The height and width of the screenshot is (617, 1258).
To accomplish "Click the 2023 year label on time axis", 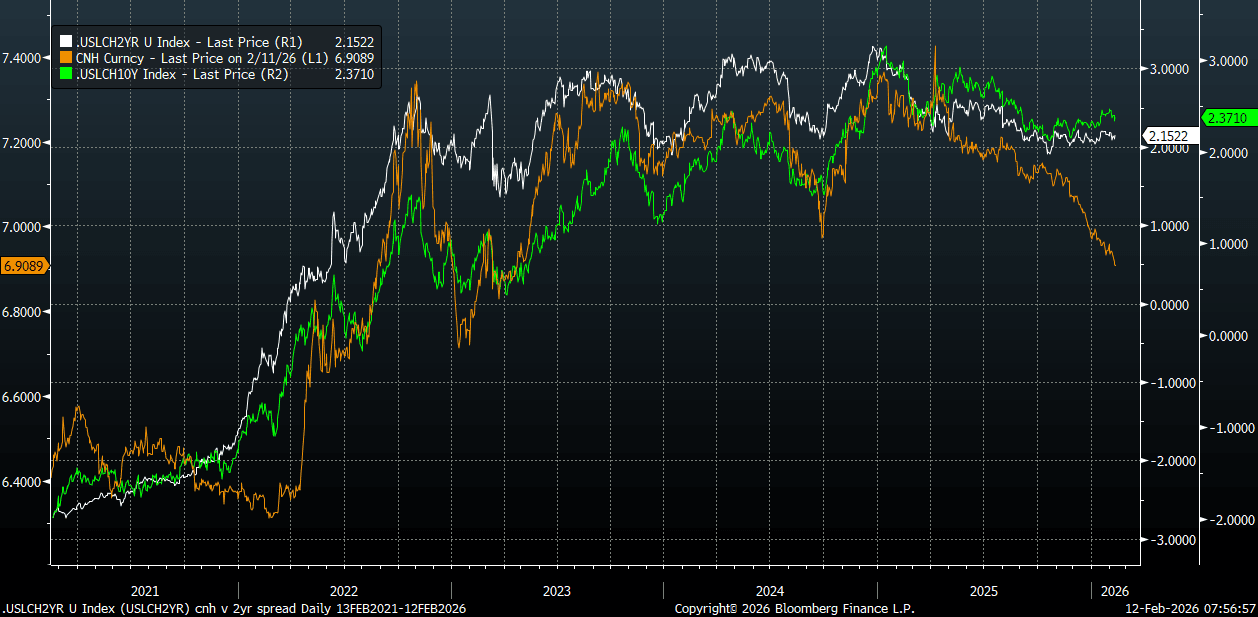I will (557, 590).
